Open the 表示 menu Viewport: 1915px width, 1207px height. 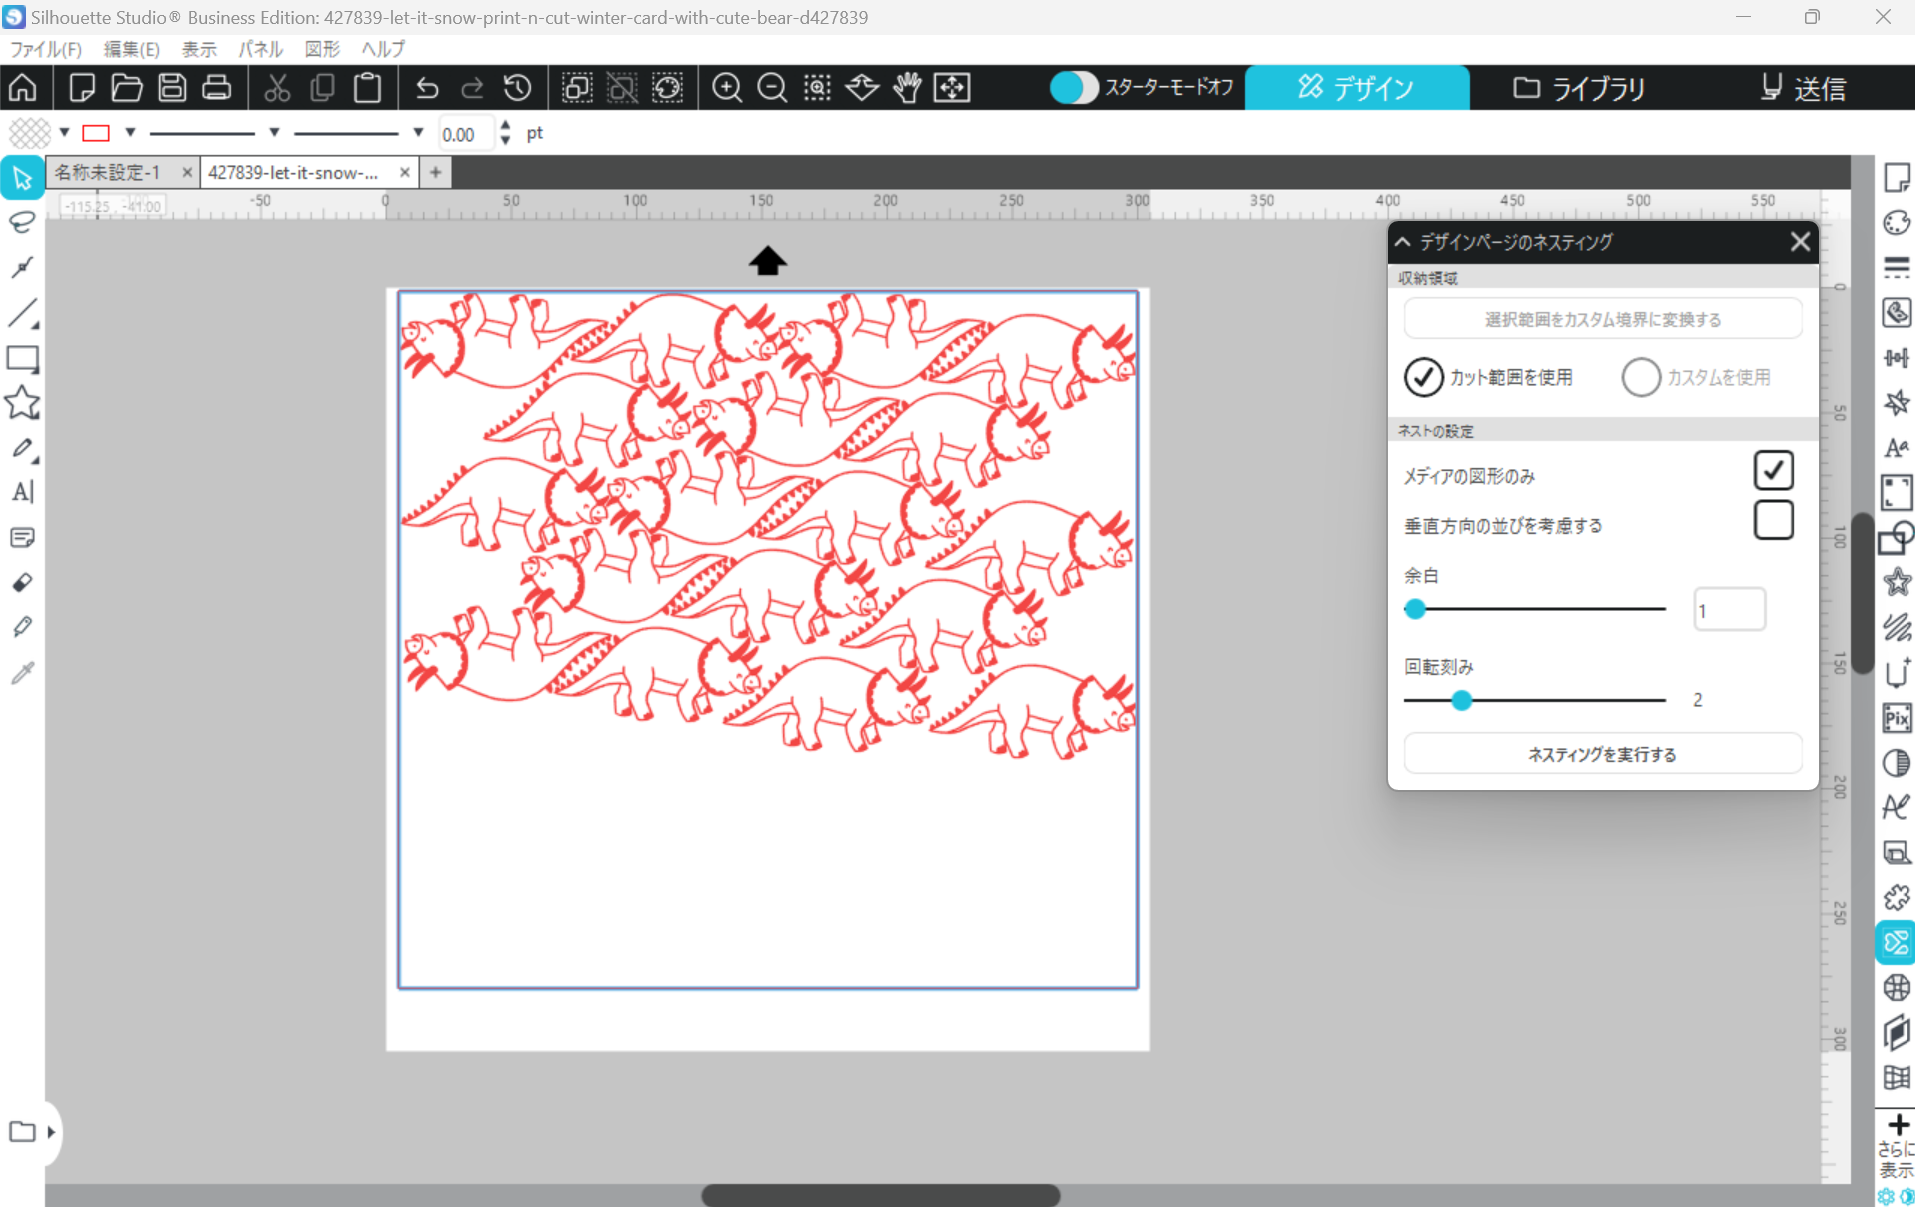[199, 49]
